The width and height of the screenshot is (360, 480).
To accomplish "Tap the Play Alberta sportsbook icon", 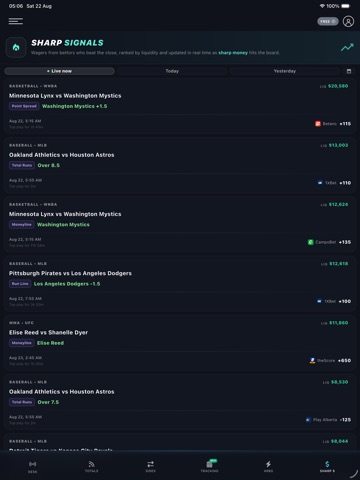I will [308, 420].
